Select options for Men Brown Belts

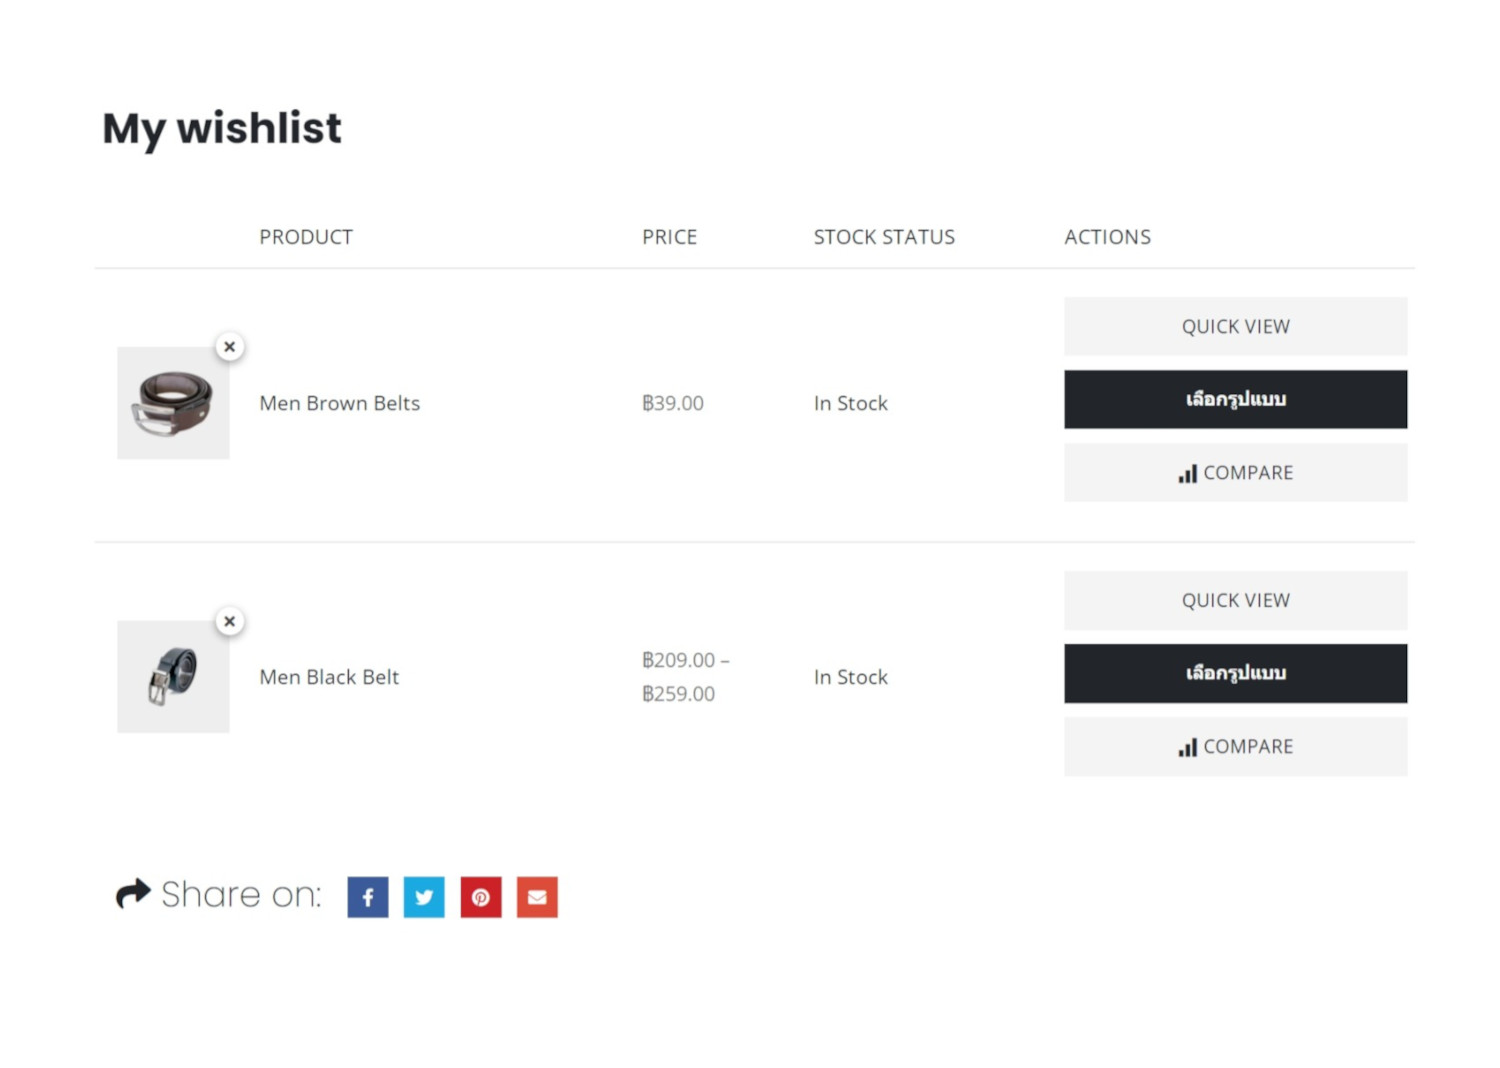1235,399
